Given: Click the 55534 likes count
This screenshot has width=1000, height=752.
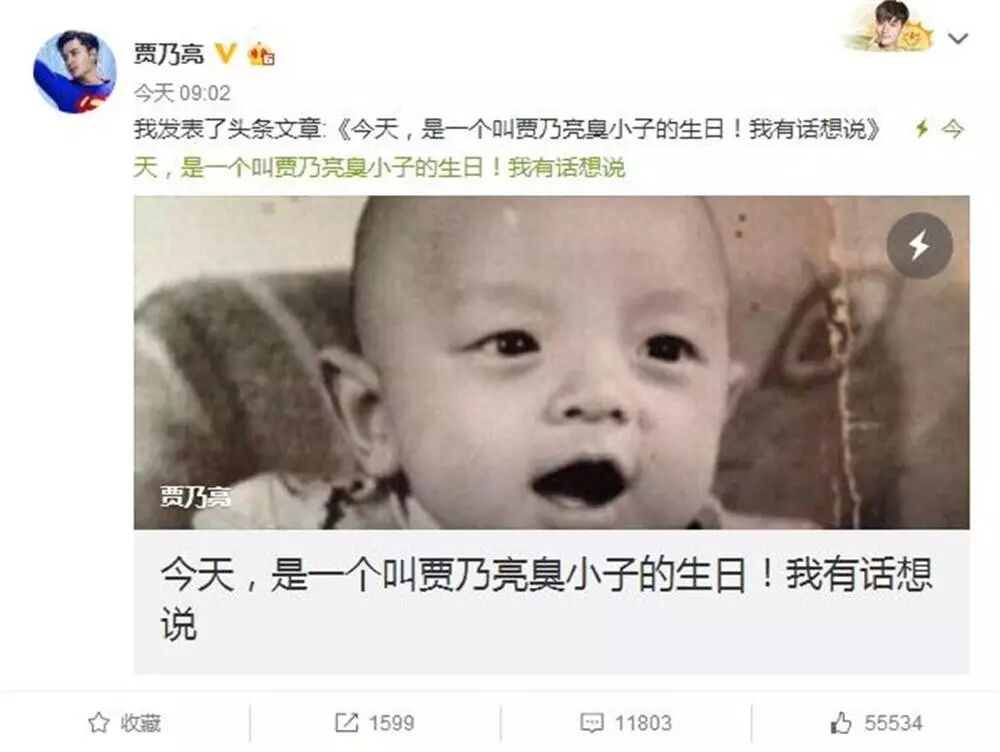Looking at the screenshot, I should (x=893, y=723).
